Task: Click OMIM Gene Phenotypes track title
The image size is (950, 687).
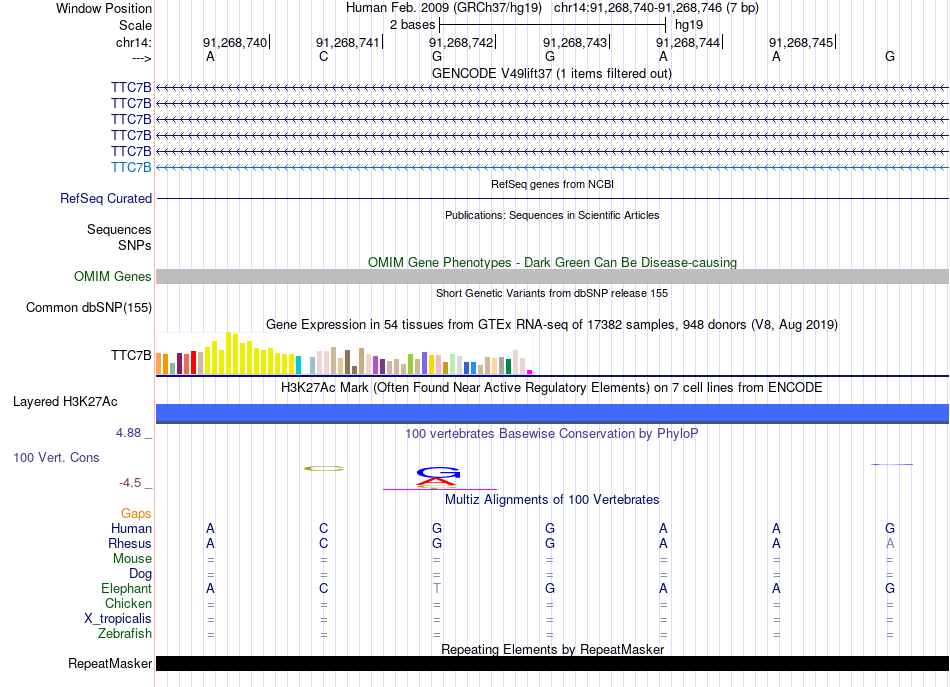Action: pos(552,262)
